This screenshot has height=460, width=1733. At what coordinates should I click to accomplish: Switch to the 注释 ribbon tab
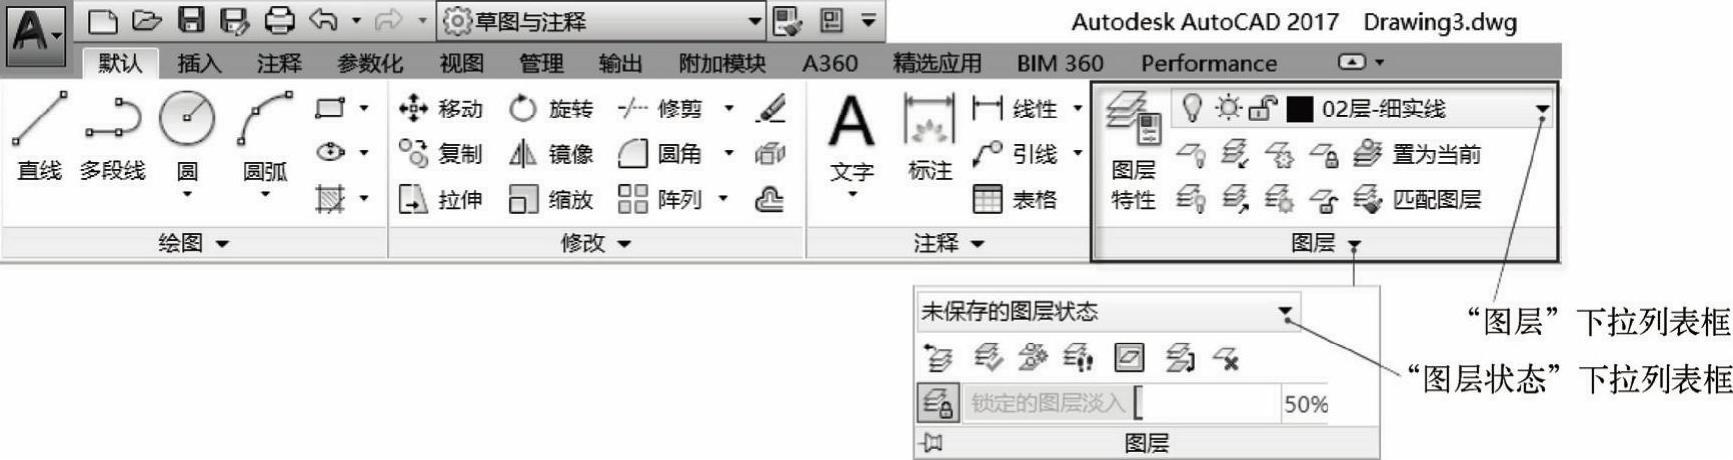click(x=279, y=63)
